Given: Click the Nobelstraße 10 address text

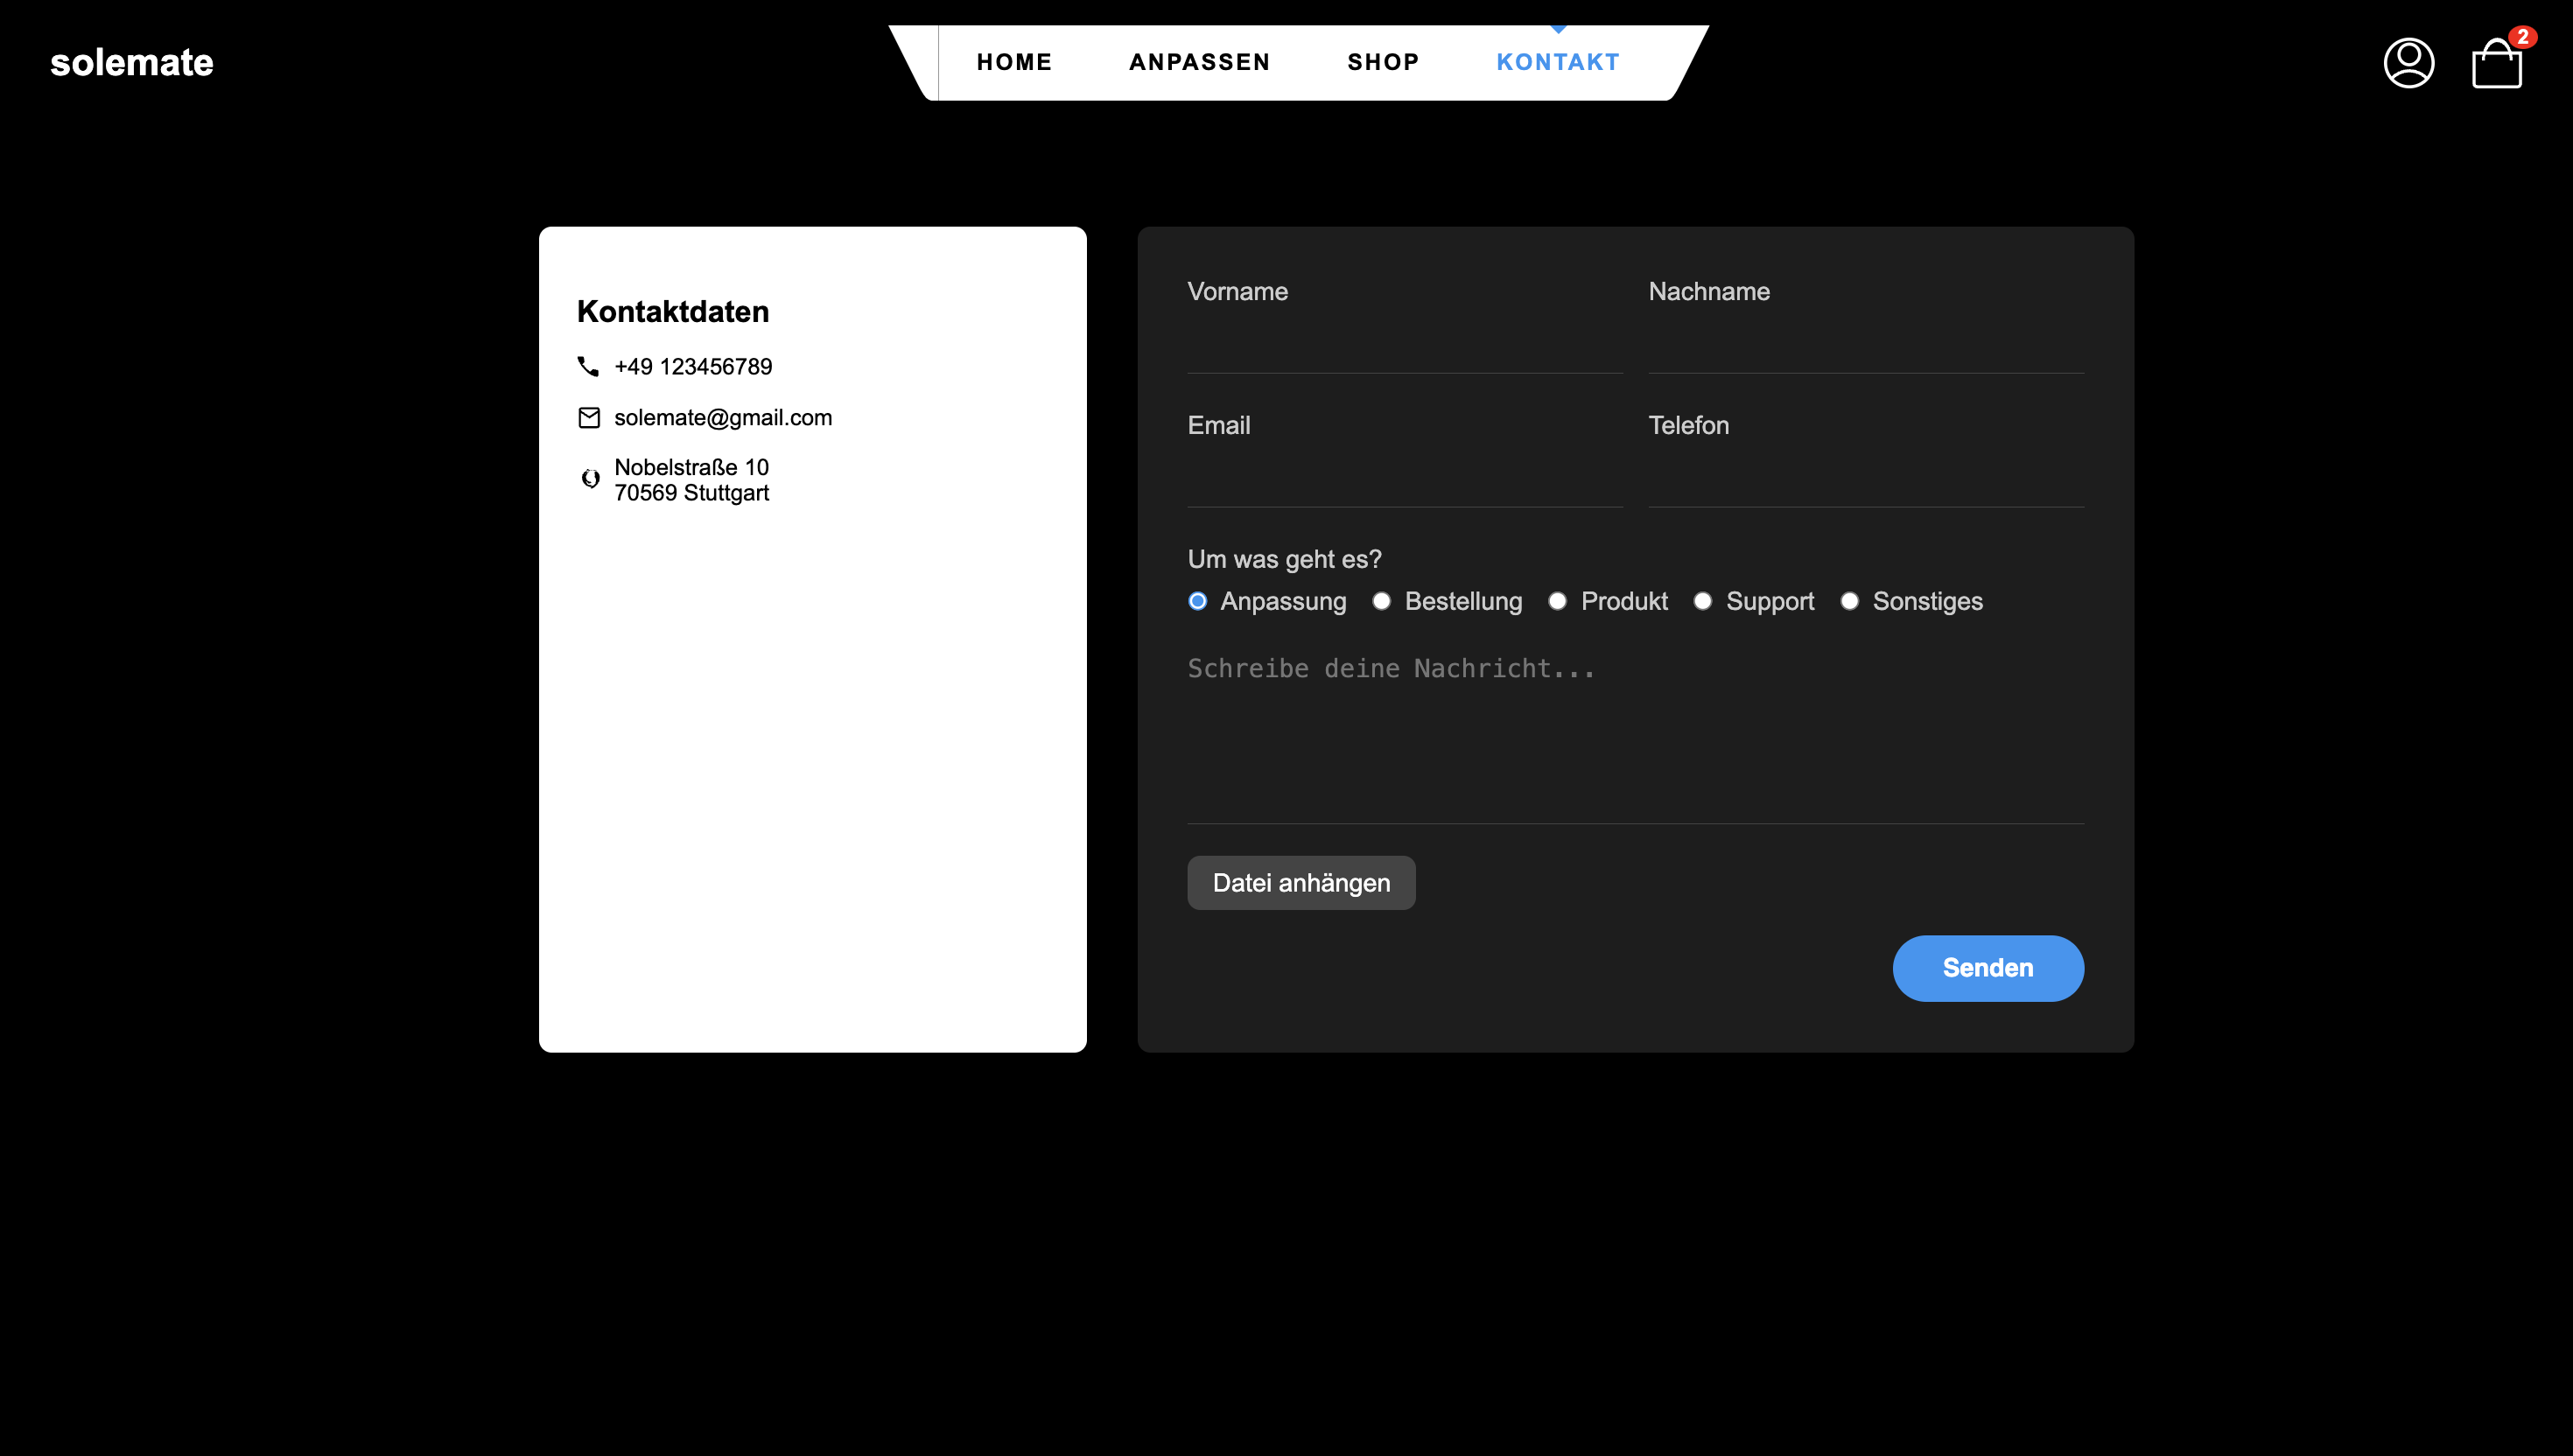Looking at the screenshot, I should [691, 467].
